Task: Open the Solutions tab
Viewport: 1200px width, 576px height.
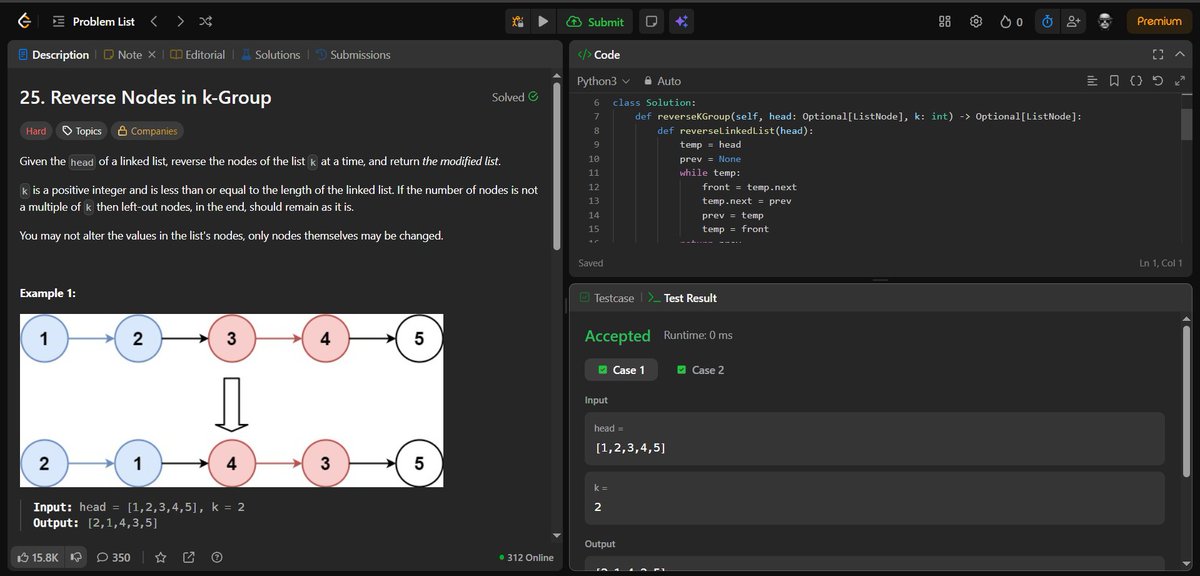Action: click(x=270, y=55)
